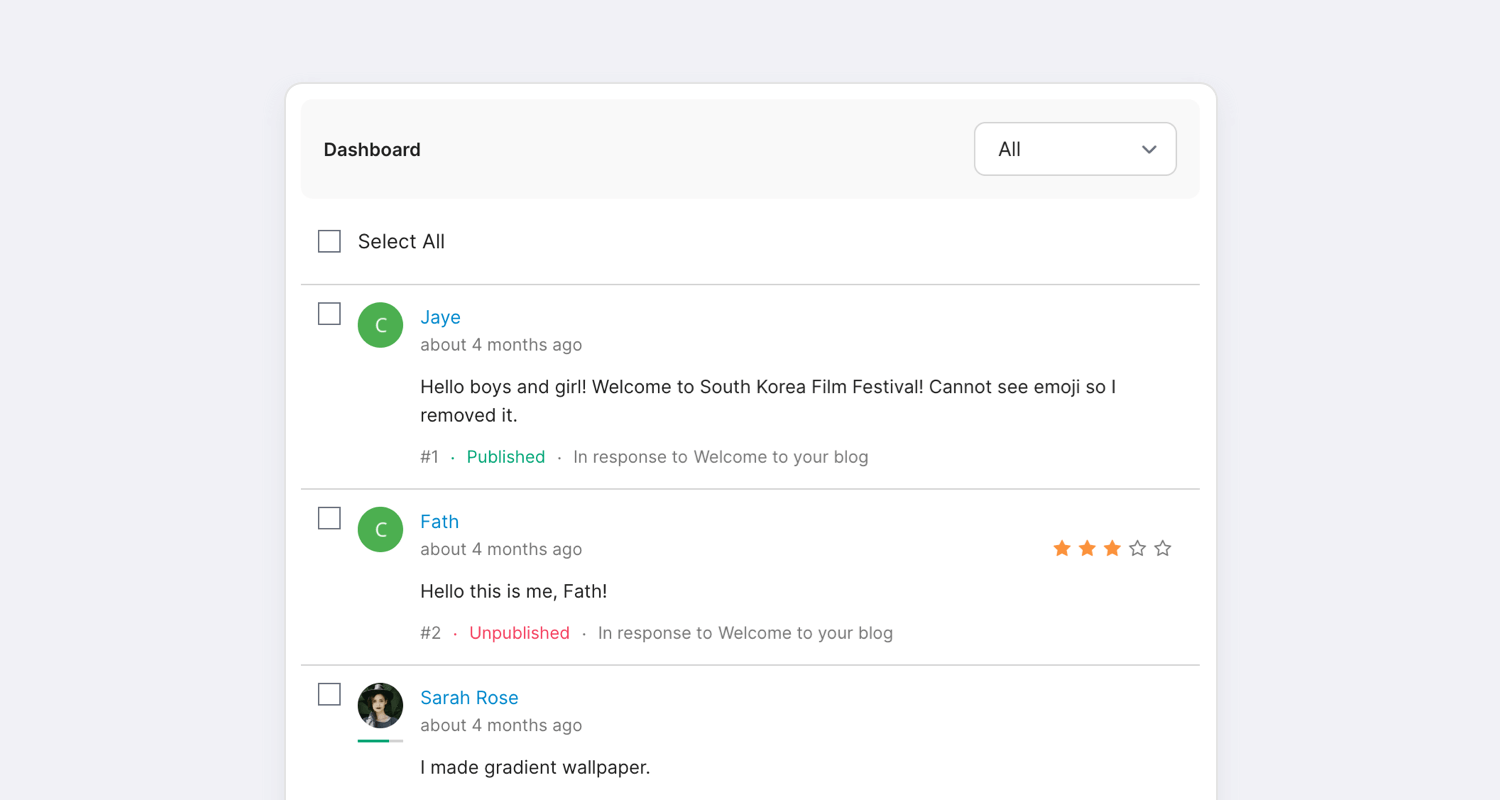
Task: Click the progress bar under Sarah Rose's avatar
Action: pyautogui.click(x=380, y=740)
